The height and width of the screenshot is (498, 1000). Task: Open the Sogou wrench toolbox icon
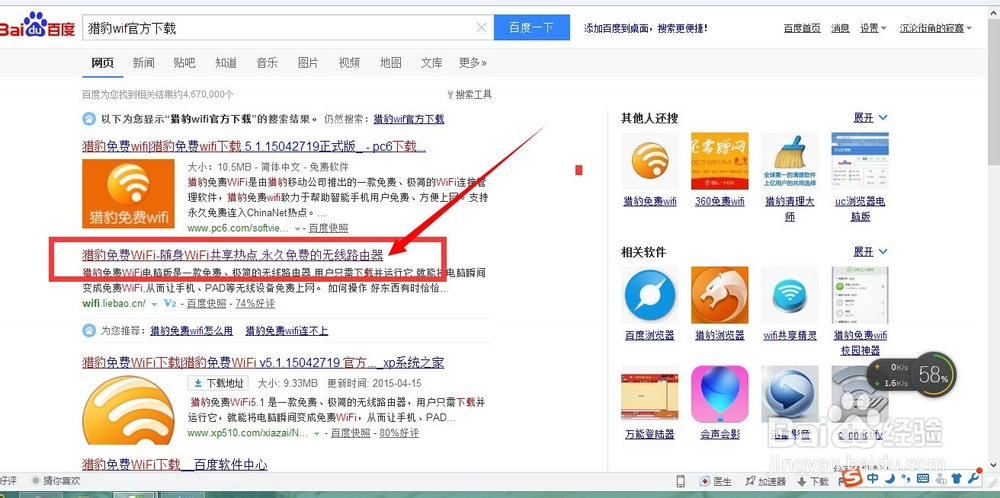tap(973, 478)
